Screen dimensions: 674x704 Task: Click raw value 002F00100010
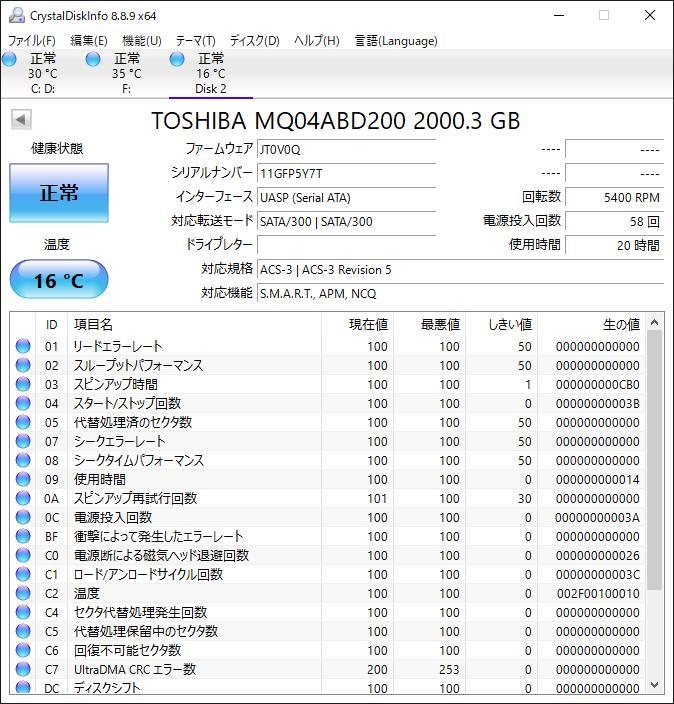pyautogui.click(x=598, y=594)
